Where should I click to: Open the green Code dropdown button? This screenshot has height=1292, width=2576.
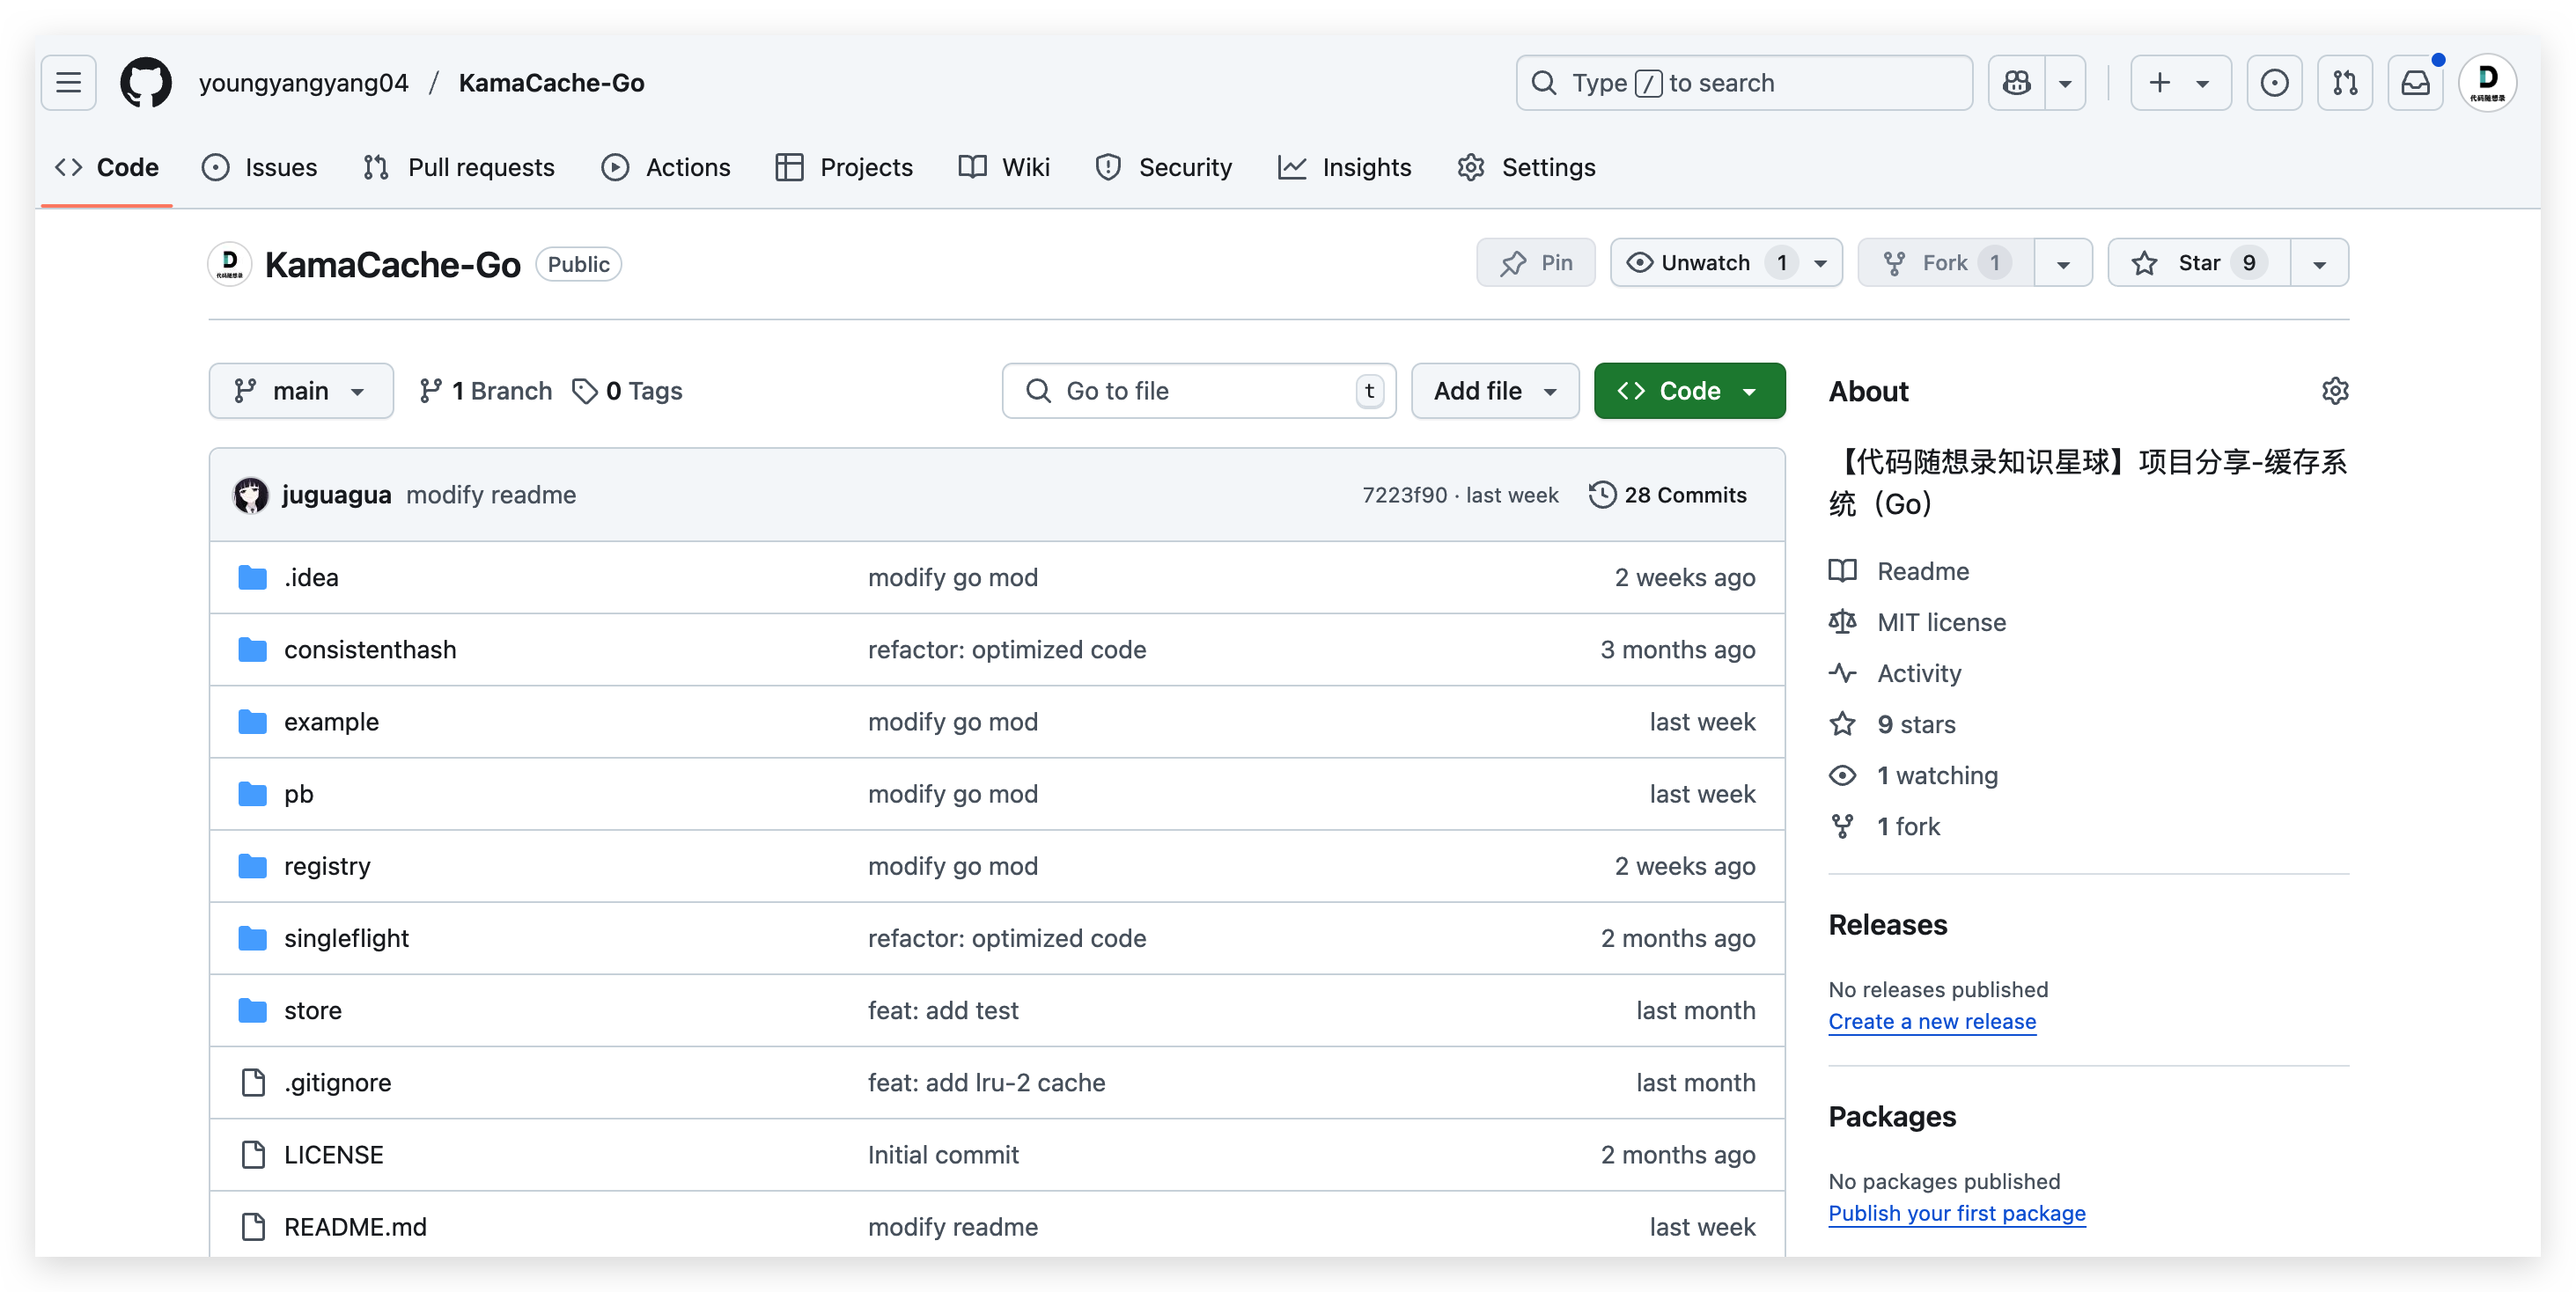coord(1689,391)
